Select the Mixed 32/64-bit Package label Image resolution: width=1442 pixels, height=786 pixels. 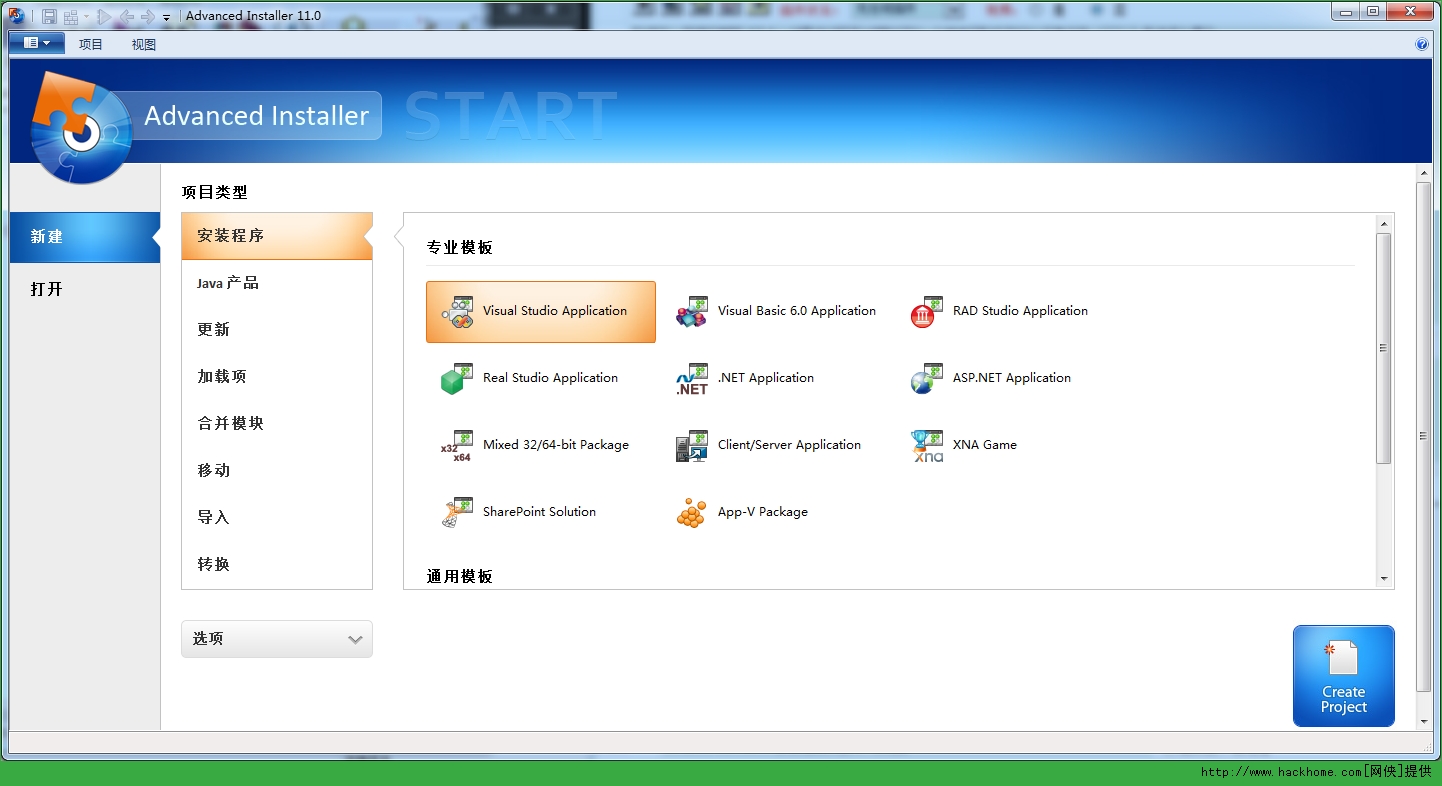(556, 445)
